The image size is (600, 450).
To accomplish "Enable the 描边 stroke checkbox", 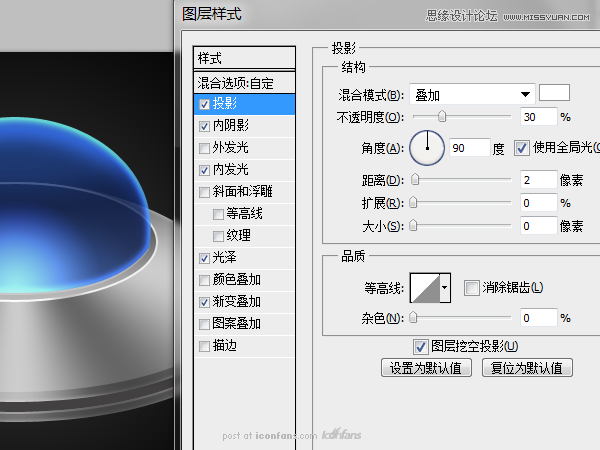I will tap(204, 346).
